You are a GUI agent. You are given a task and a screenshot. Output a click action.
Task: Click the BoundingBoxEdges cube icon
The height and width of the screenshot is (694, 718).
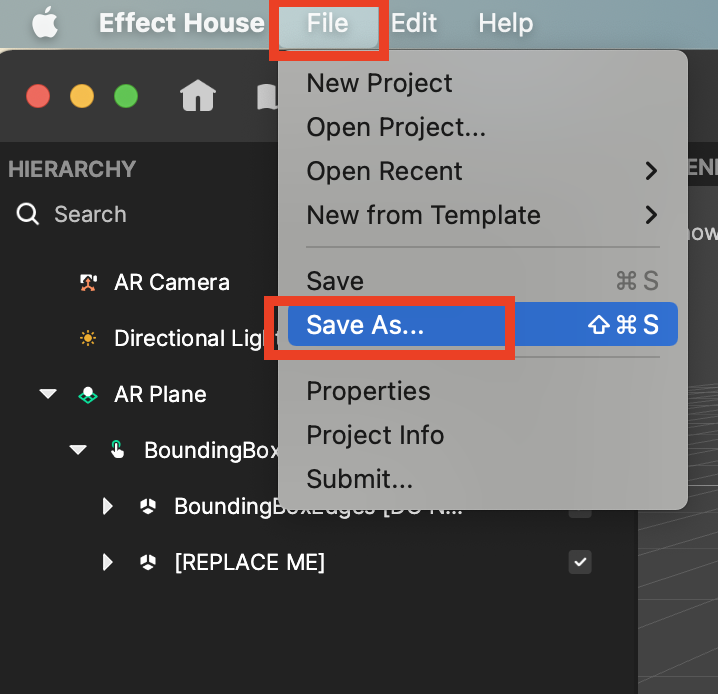click(148, 507)
